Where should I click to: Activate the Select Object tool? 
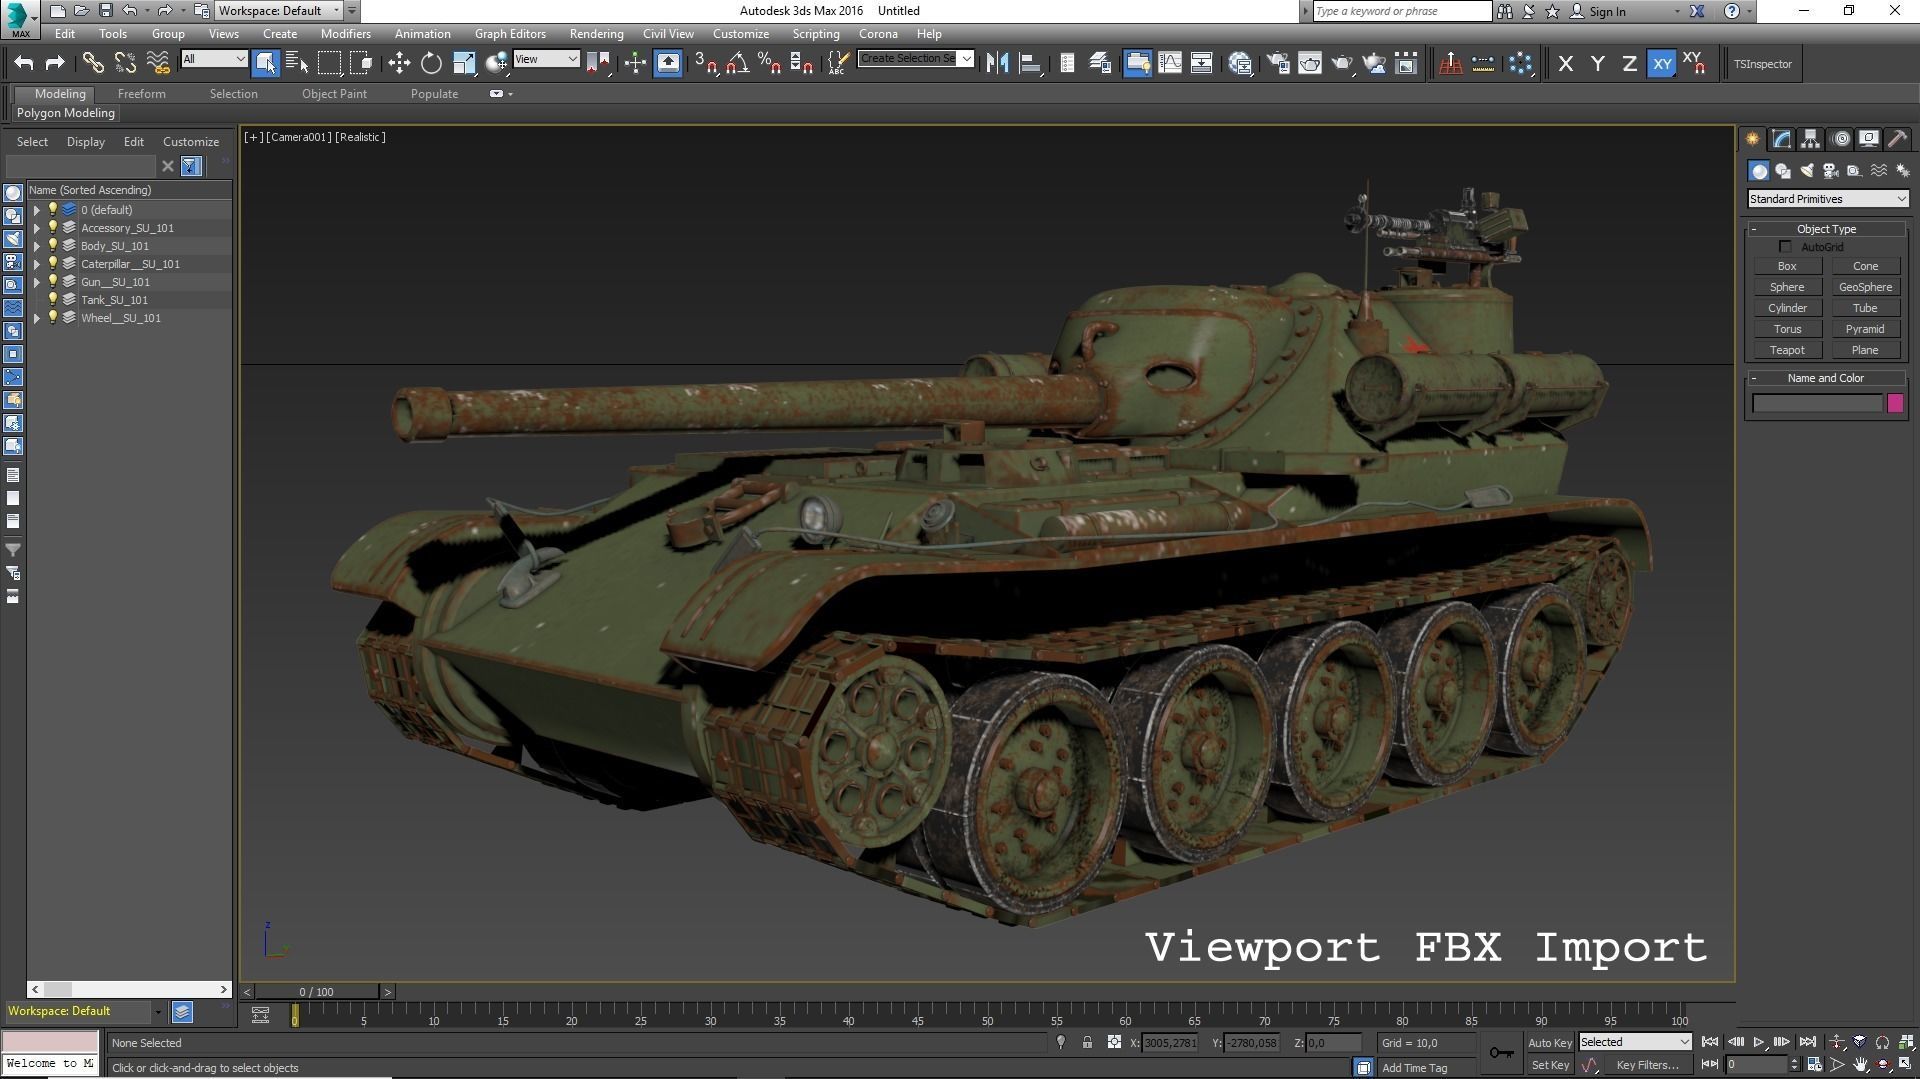265,63
